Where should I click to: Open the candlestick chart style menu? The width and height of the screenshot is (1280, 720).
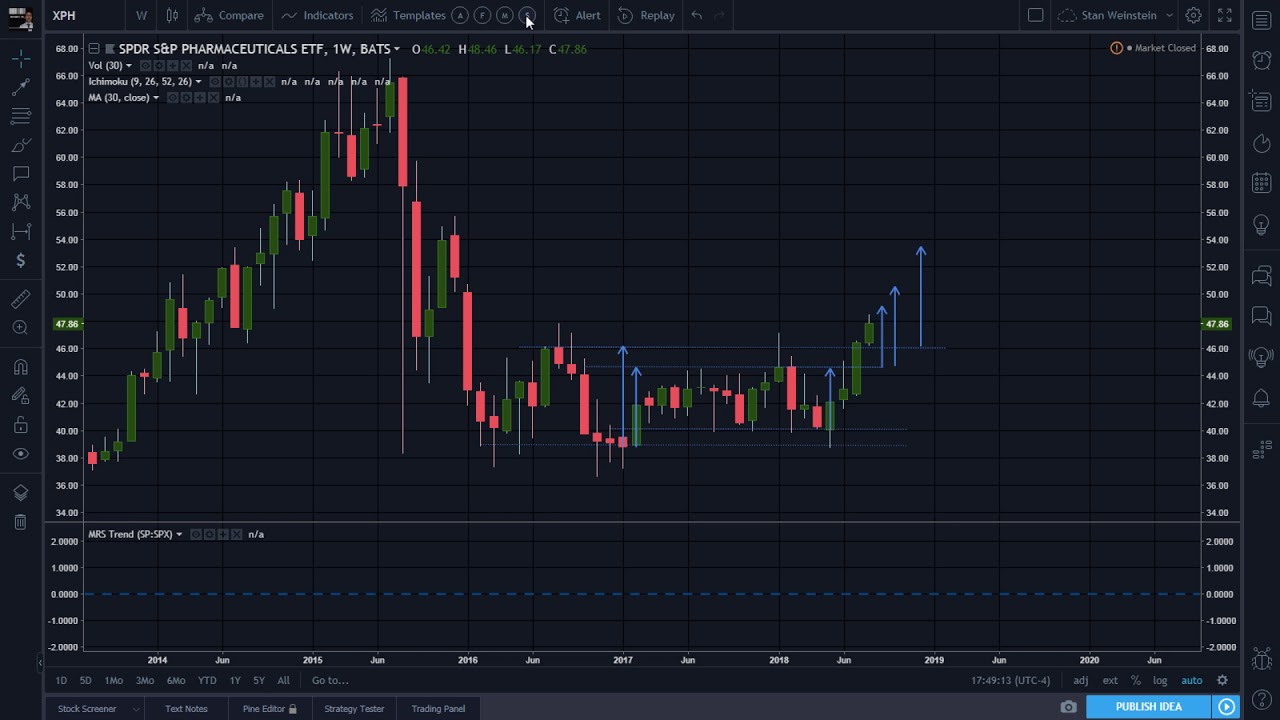[x=172, y=15]
